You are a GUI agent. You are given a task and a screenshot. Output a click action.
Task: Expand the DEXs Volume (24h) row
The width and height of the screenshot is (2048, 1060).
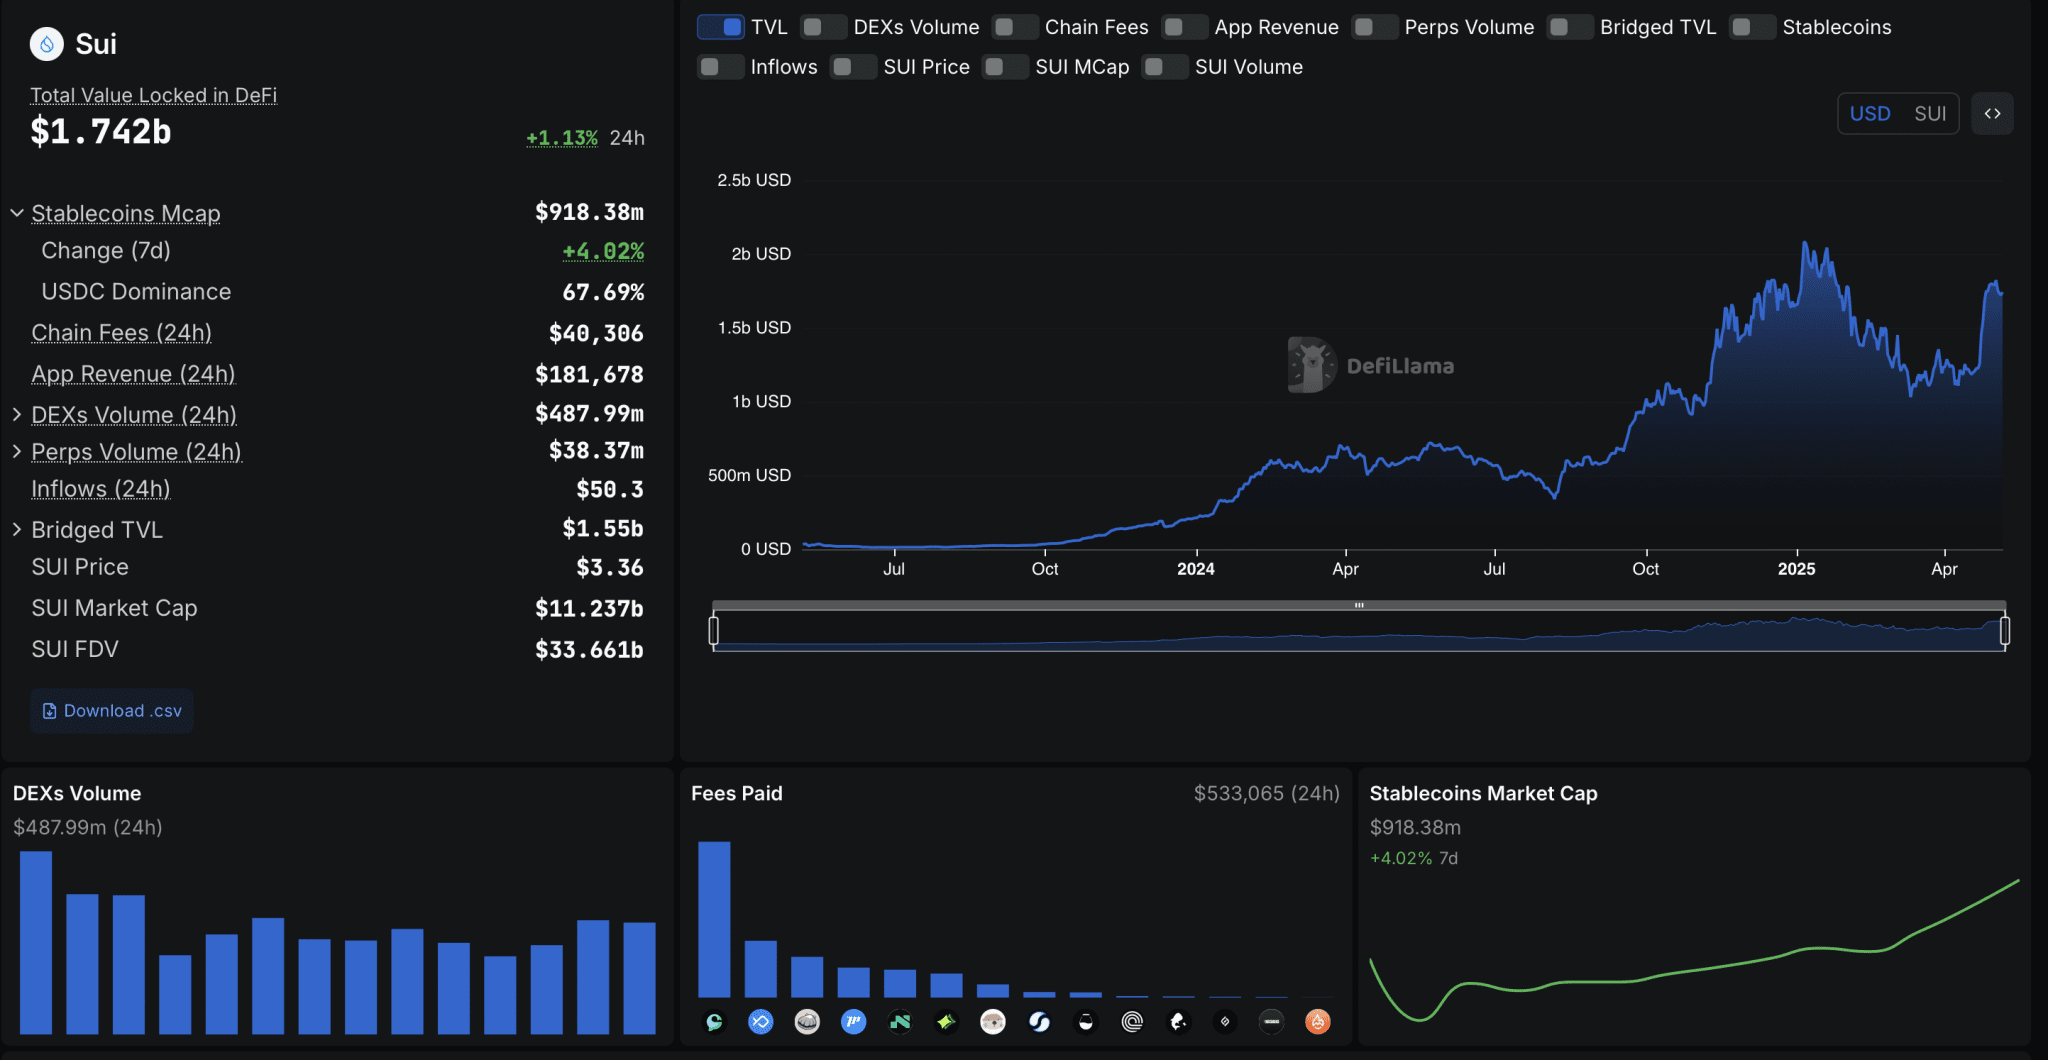tap(17, 414)
